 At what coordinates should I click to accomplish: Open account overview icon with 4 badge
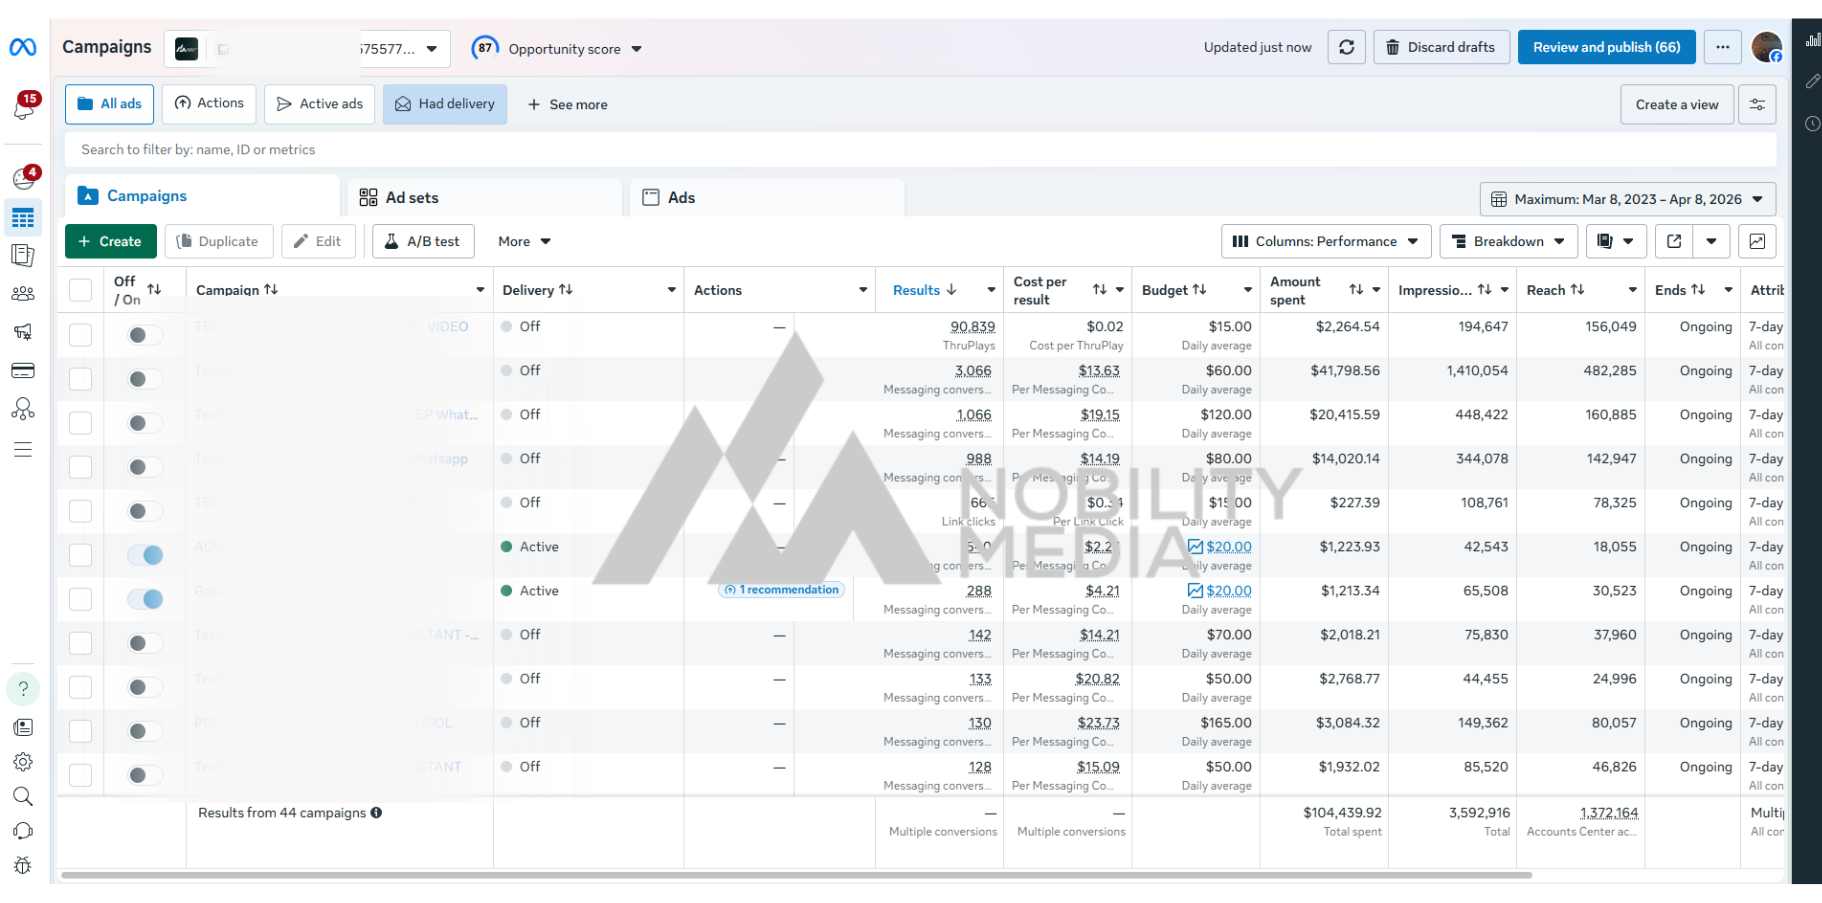[x=24, y=178]
